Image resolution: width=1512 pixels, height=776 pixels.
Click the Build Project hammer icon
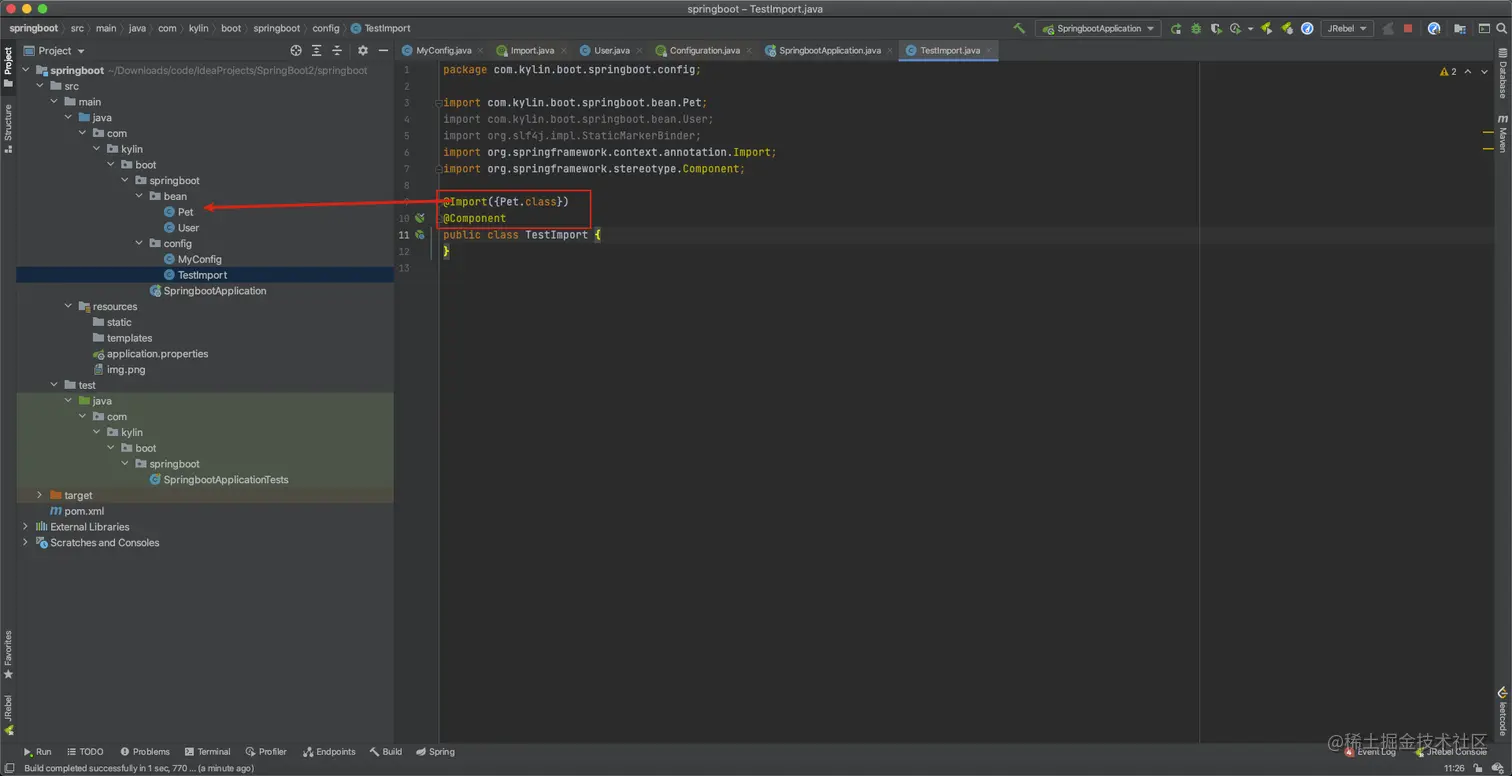(1019, 28)
